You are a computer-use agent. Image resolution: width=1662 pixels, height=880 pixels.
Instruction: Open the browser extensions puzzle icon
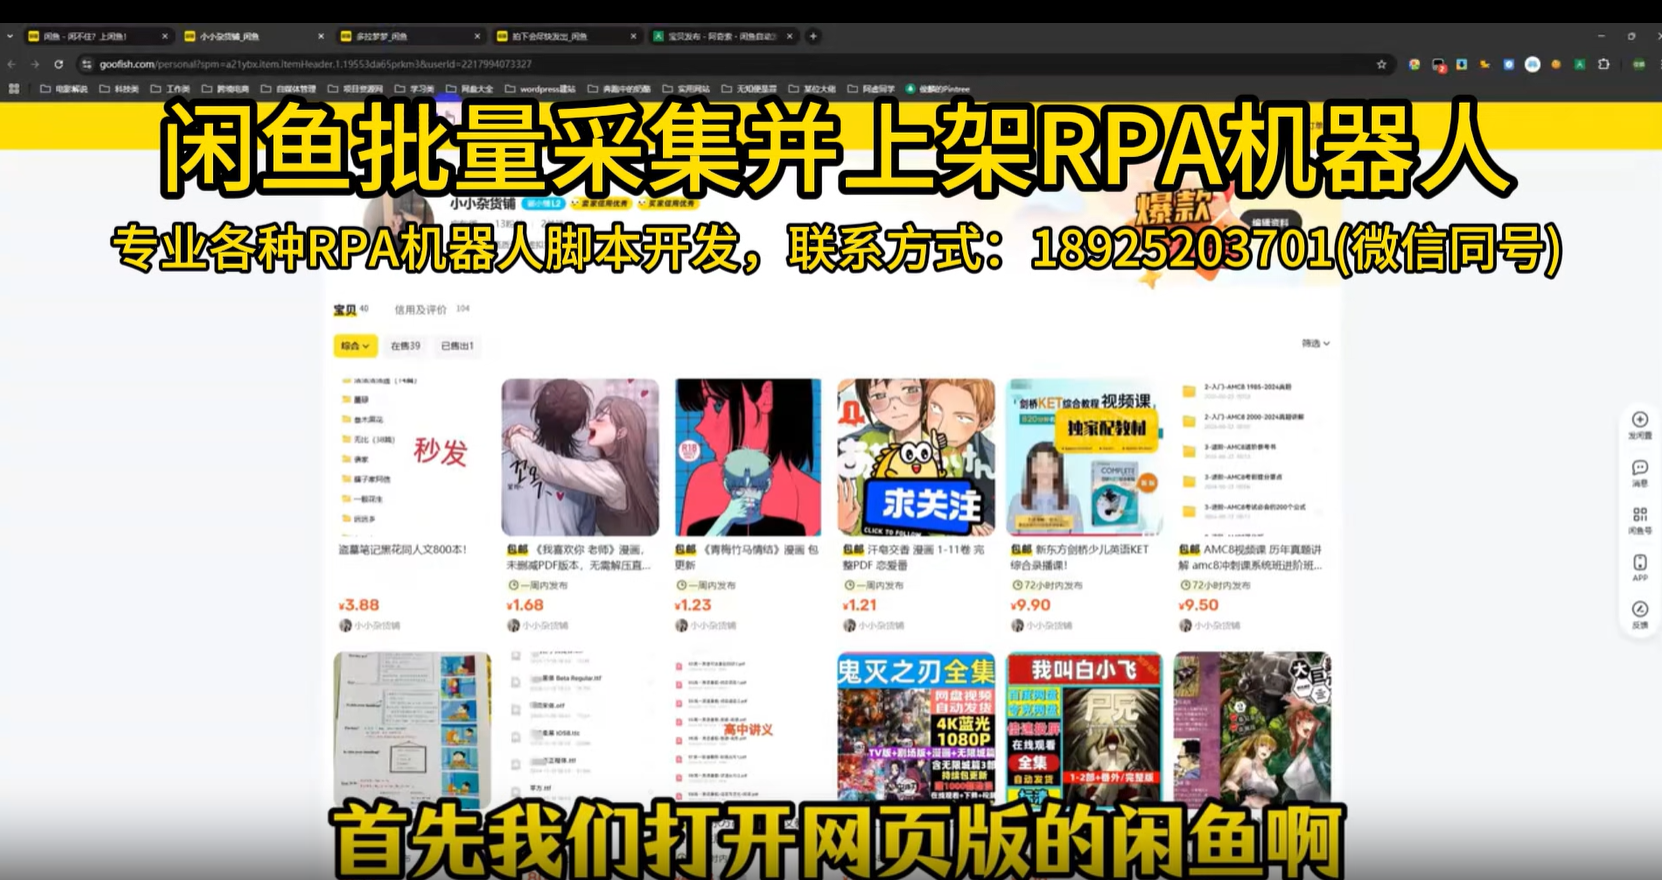pos(1604,64)
